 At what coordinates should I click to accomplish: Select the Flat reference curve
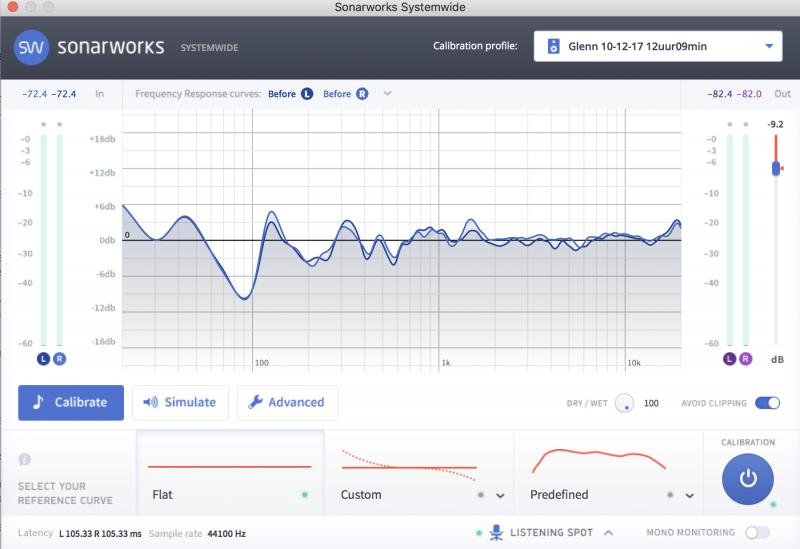click(x=230, y=473)
